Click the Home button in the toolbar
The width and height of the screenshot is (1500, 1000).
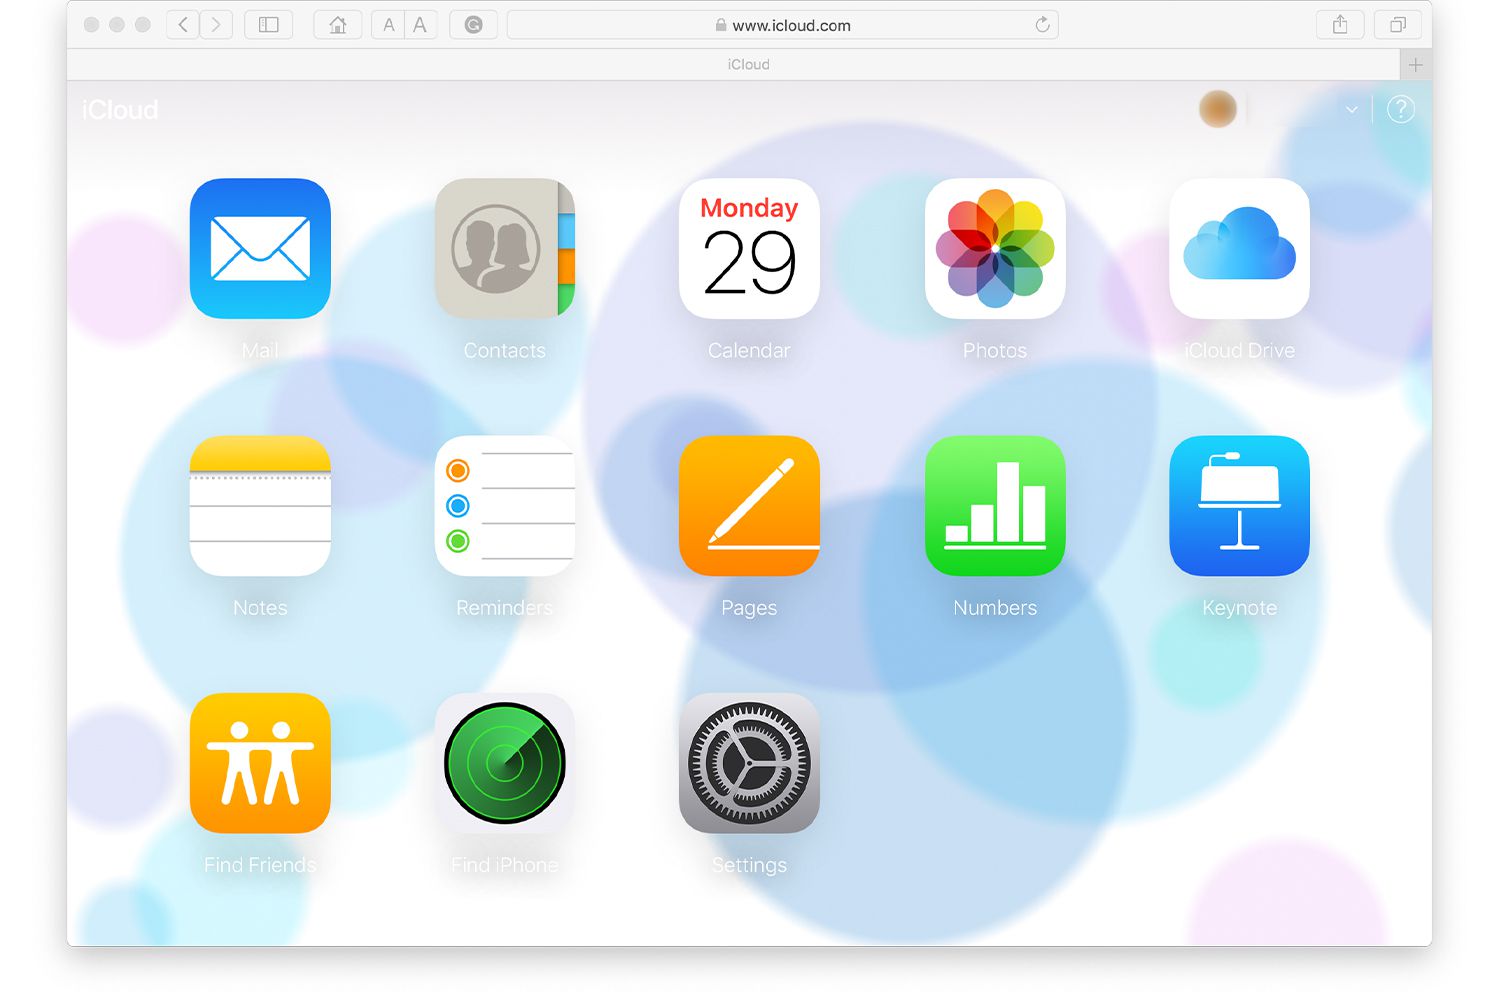pos(338,25)
